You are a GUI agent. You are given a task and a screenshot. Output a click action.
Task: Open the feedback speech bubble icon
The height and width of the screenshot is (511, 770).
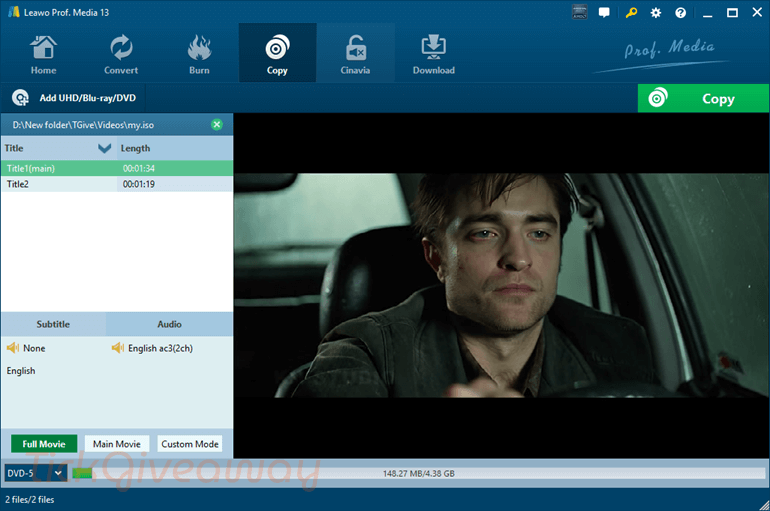coord(604,12)
